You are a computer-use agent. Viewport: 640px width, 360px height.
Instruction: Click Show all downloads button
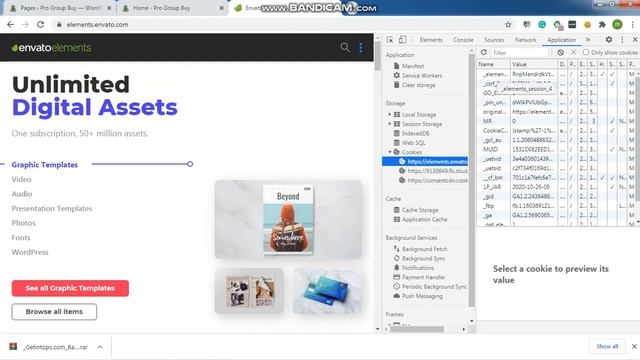pos(607,346)
